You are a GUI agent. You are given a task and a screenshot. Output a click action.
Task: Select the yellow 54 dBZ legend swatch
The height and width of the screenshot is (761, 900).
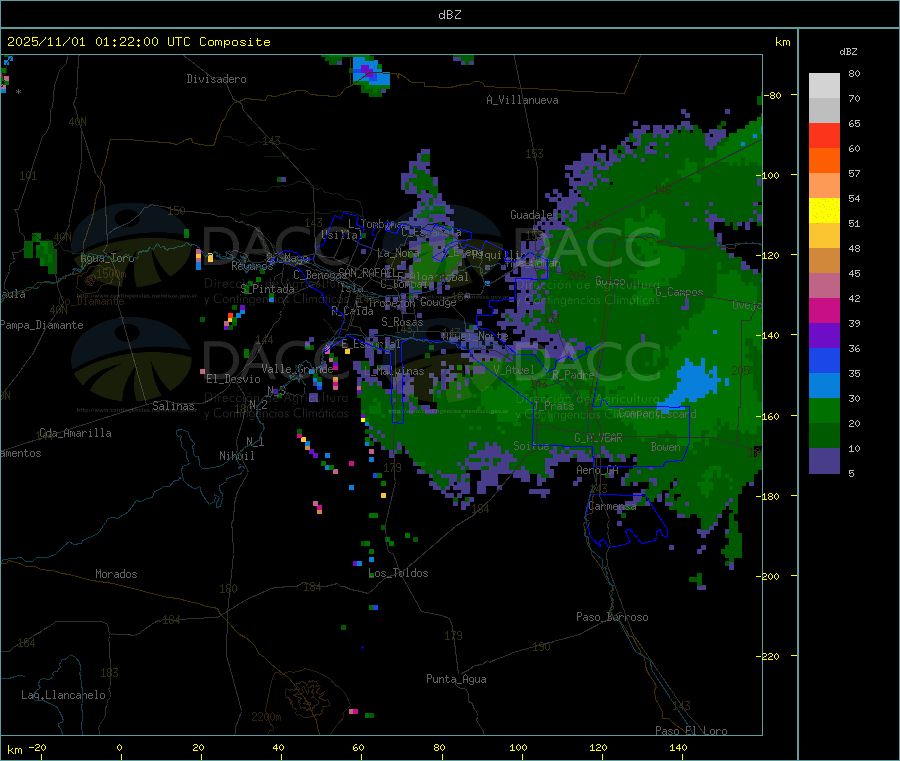coord(824,211)
